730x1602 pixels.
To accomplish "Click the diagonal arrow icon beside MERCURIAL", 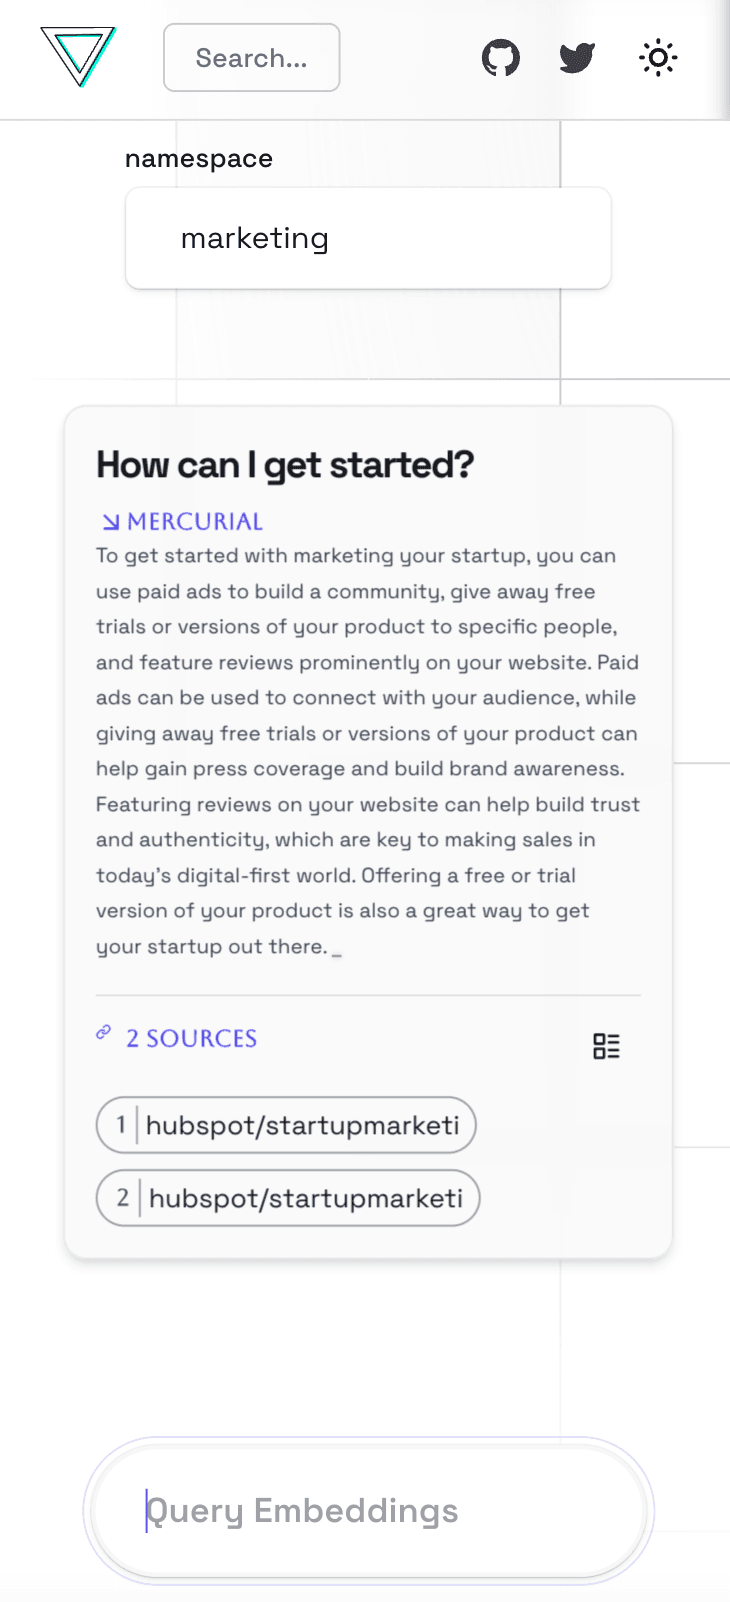I will pyautogui.click(x=111, y=522).
